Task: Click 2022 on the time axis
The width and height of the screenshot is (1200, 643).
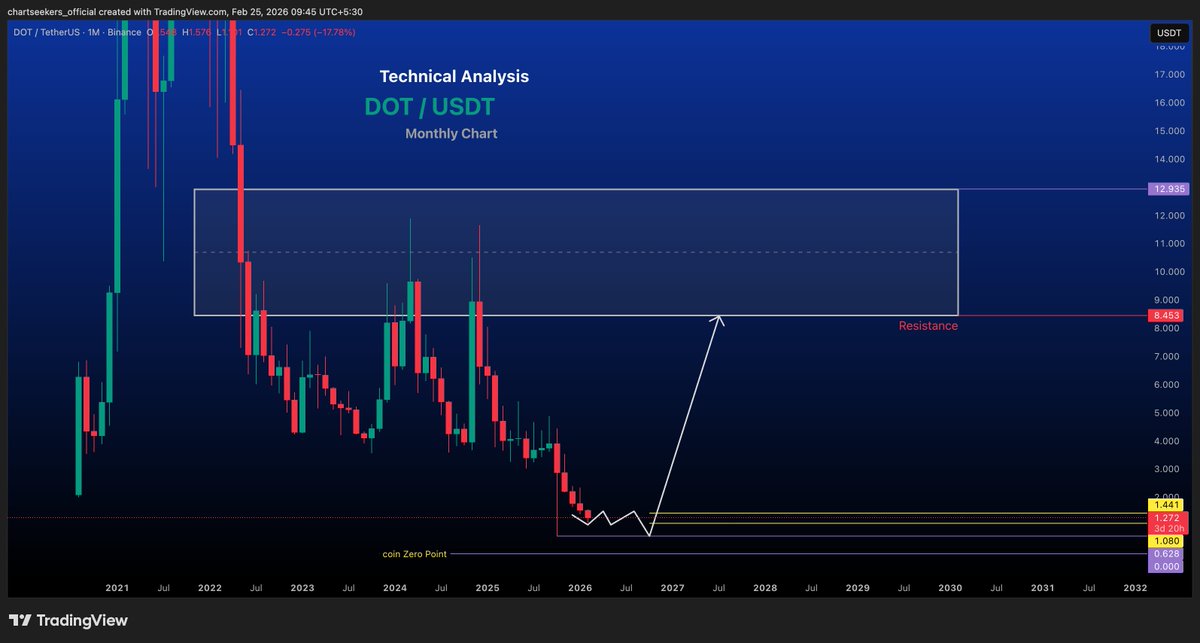Action: click(210, 589)
